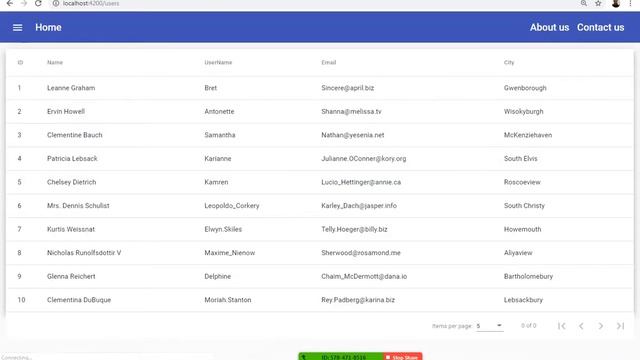Open items per page dropdown
This screenshot has width=640, height=360.
click(x=489, y=326)
